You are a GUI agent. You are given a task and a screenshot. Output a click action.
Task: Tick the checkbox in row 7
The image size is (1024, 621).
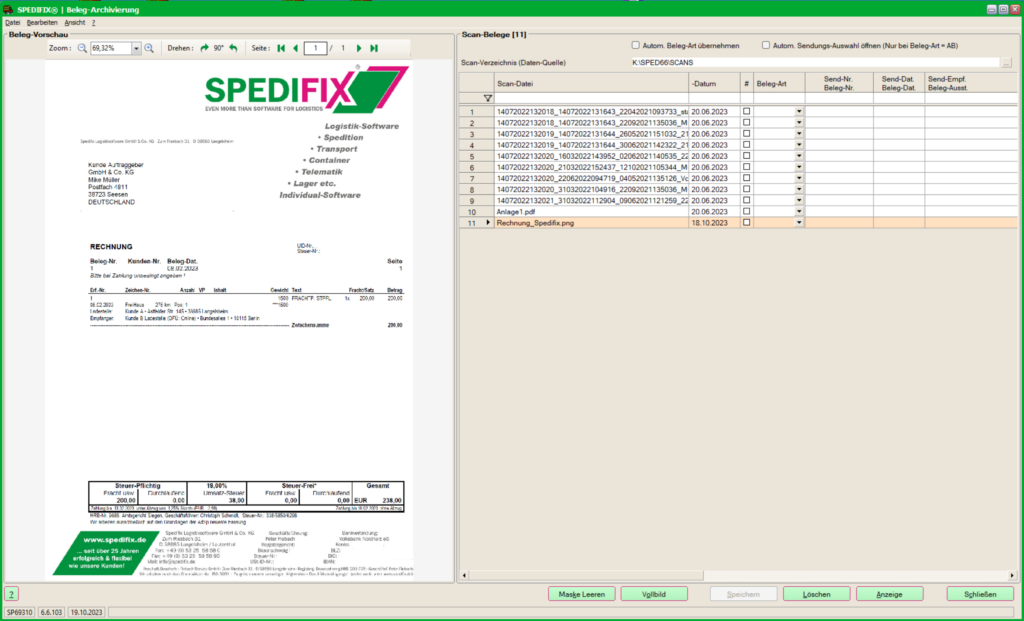coord(746,178)
